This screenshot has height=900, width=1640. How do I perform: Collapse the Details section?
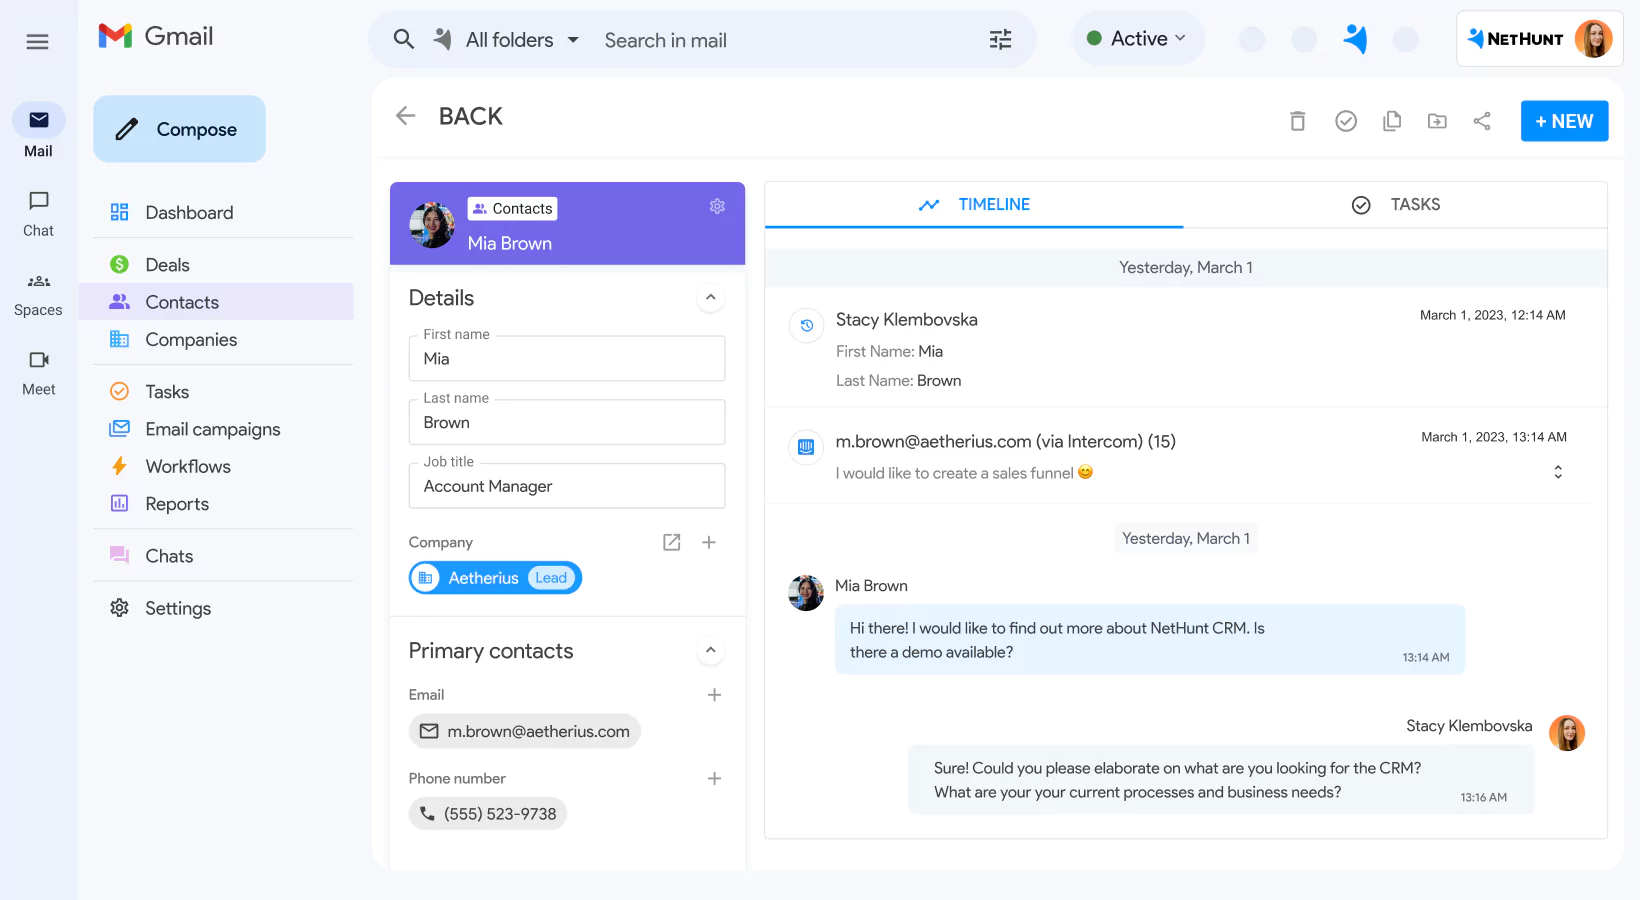point(711,297)
